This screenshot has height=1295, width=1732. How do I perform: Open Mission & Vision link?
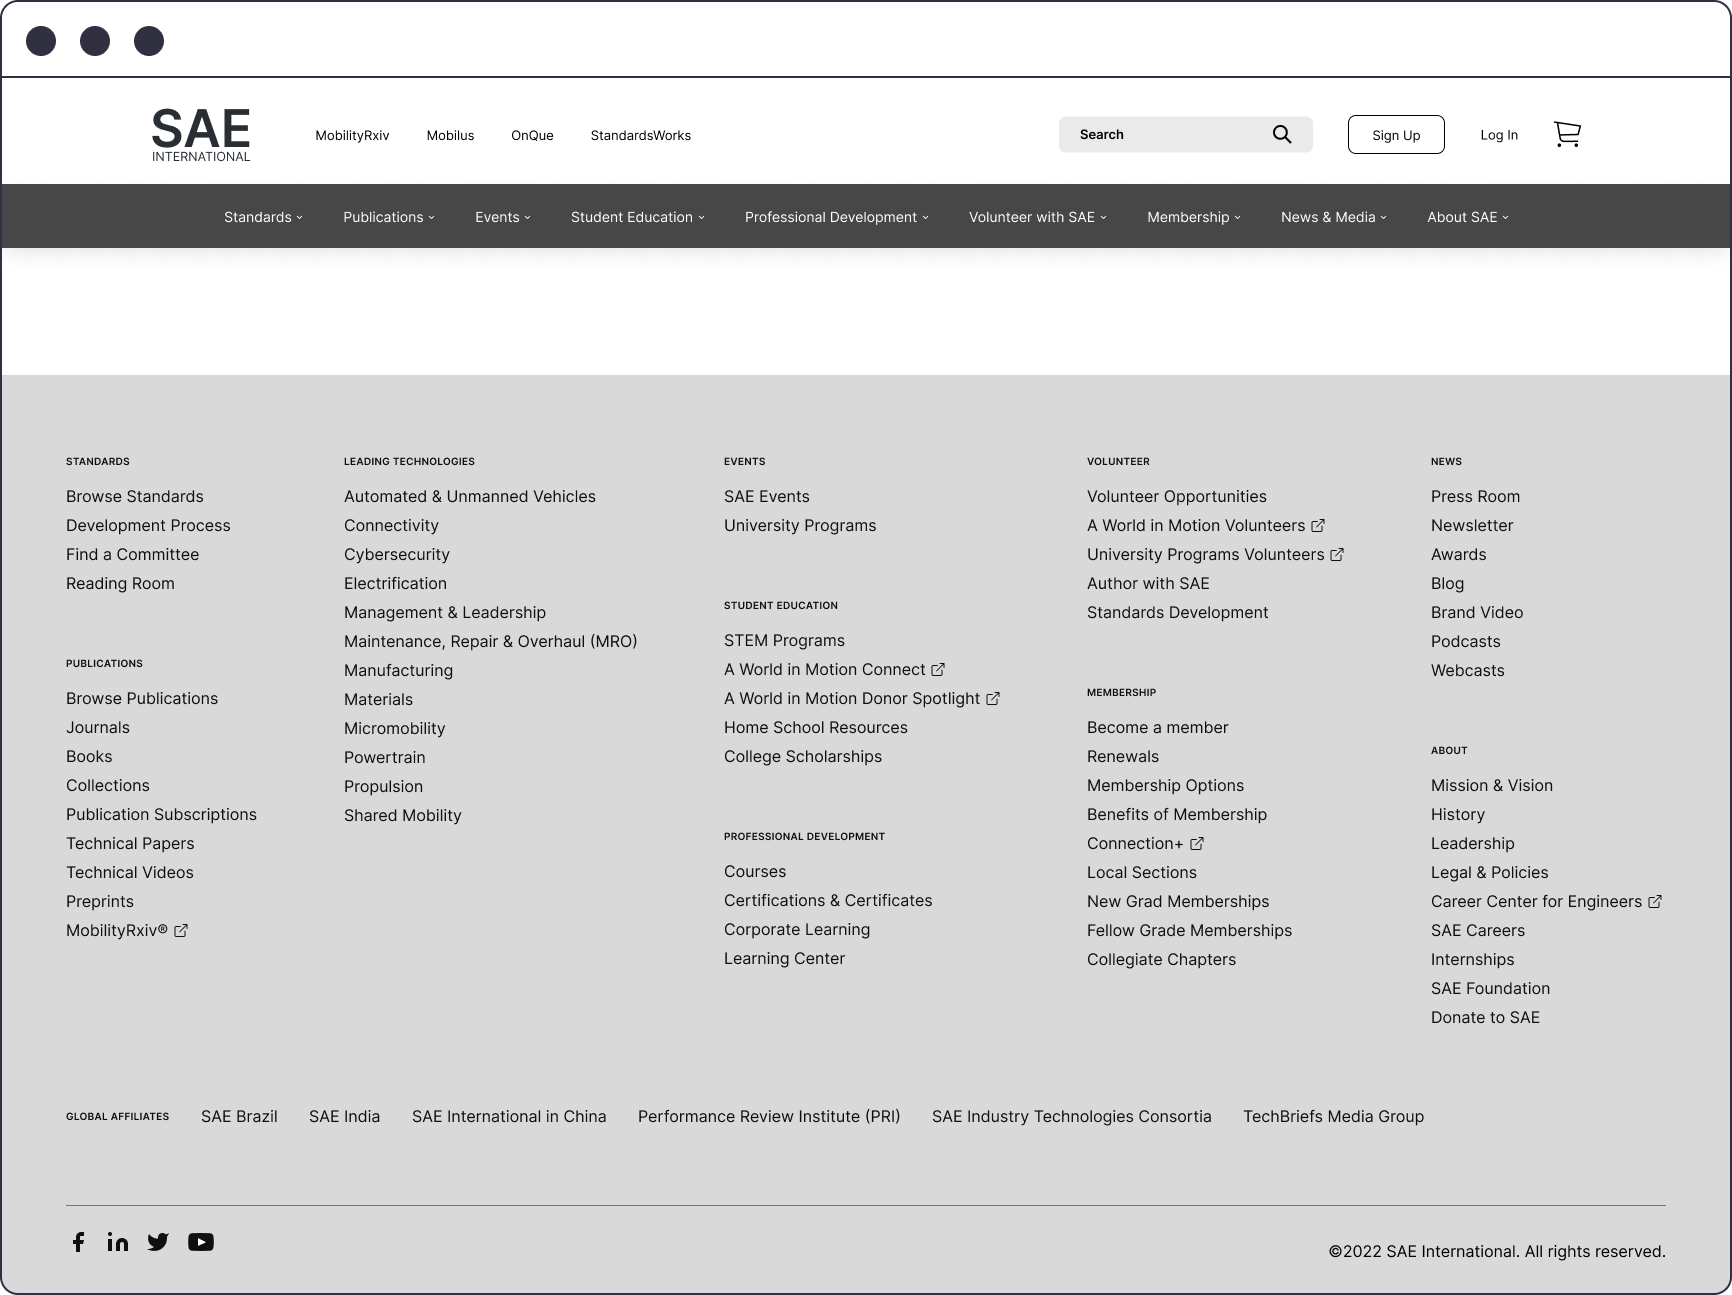[1492, 785]
